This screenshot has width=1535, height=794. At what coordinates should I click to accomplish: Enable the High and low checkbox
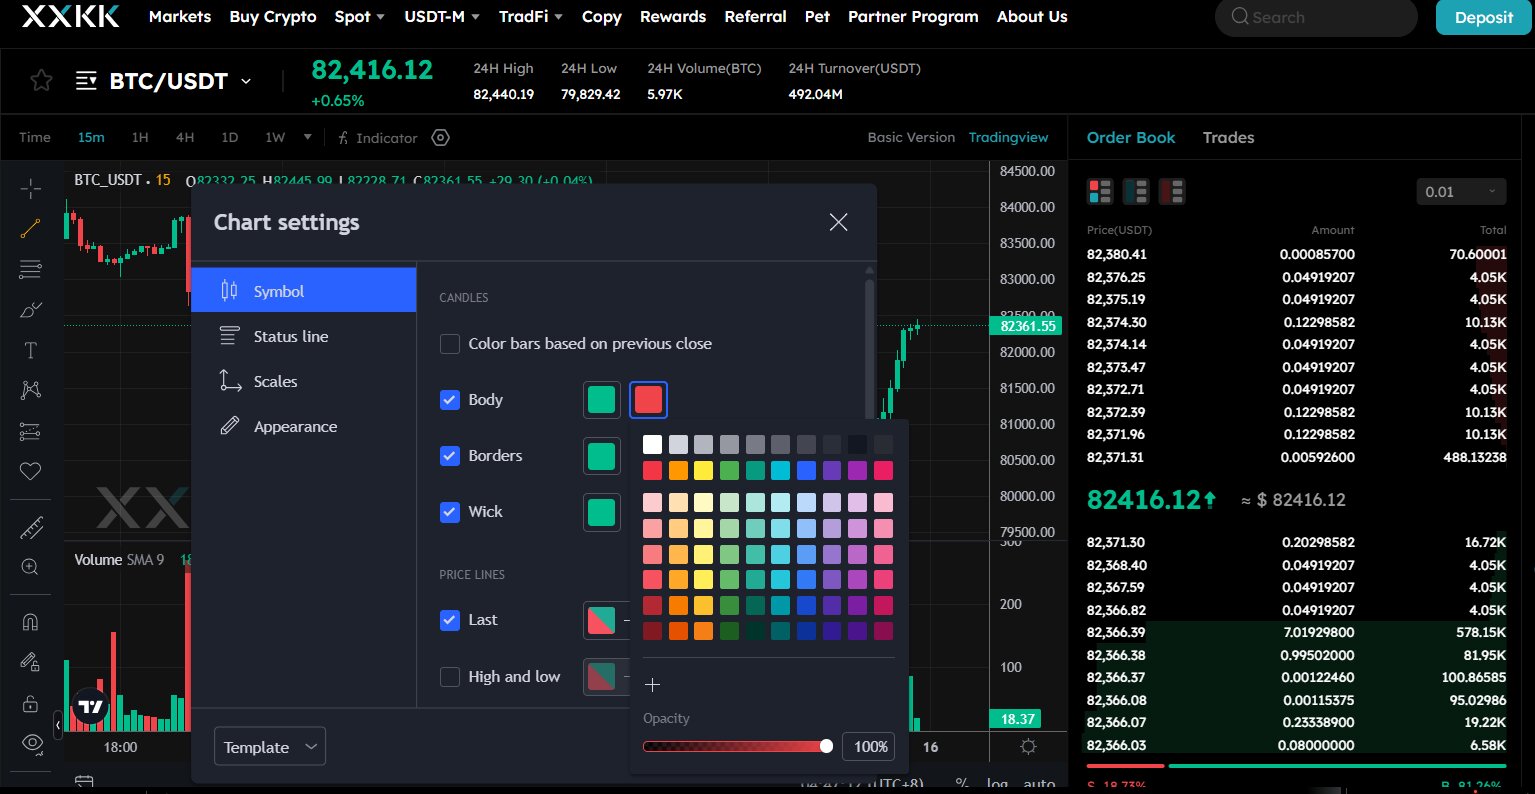coord(450,677)
